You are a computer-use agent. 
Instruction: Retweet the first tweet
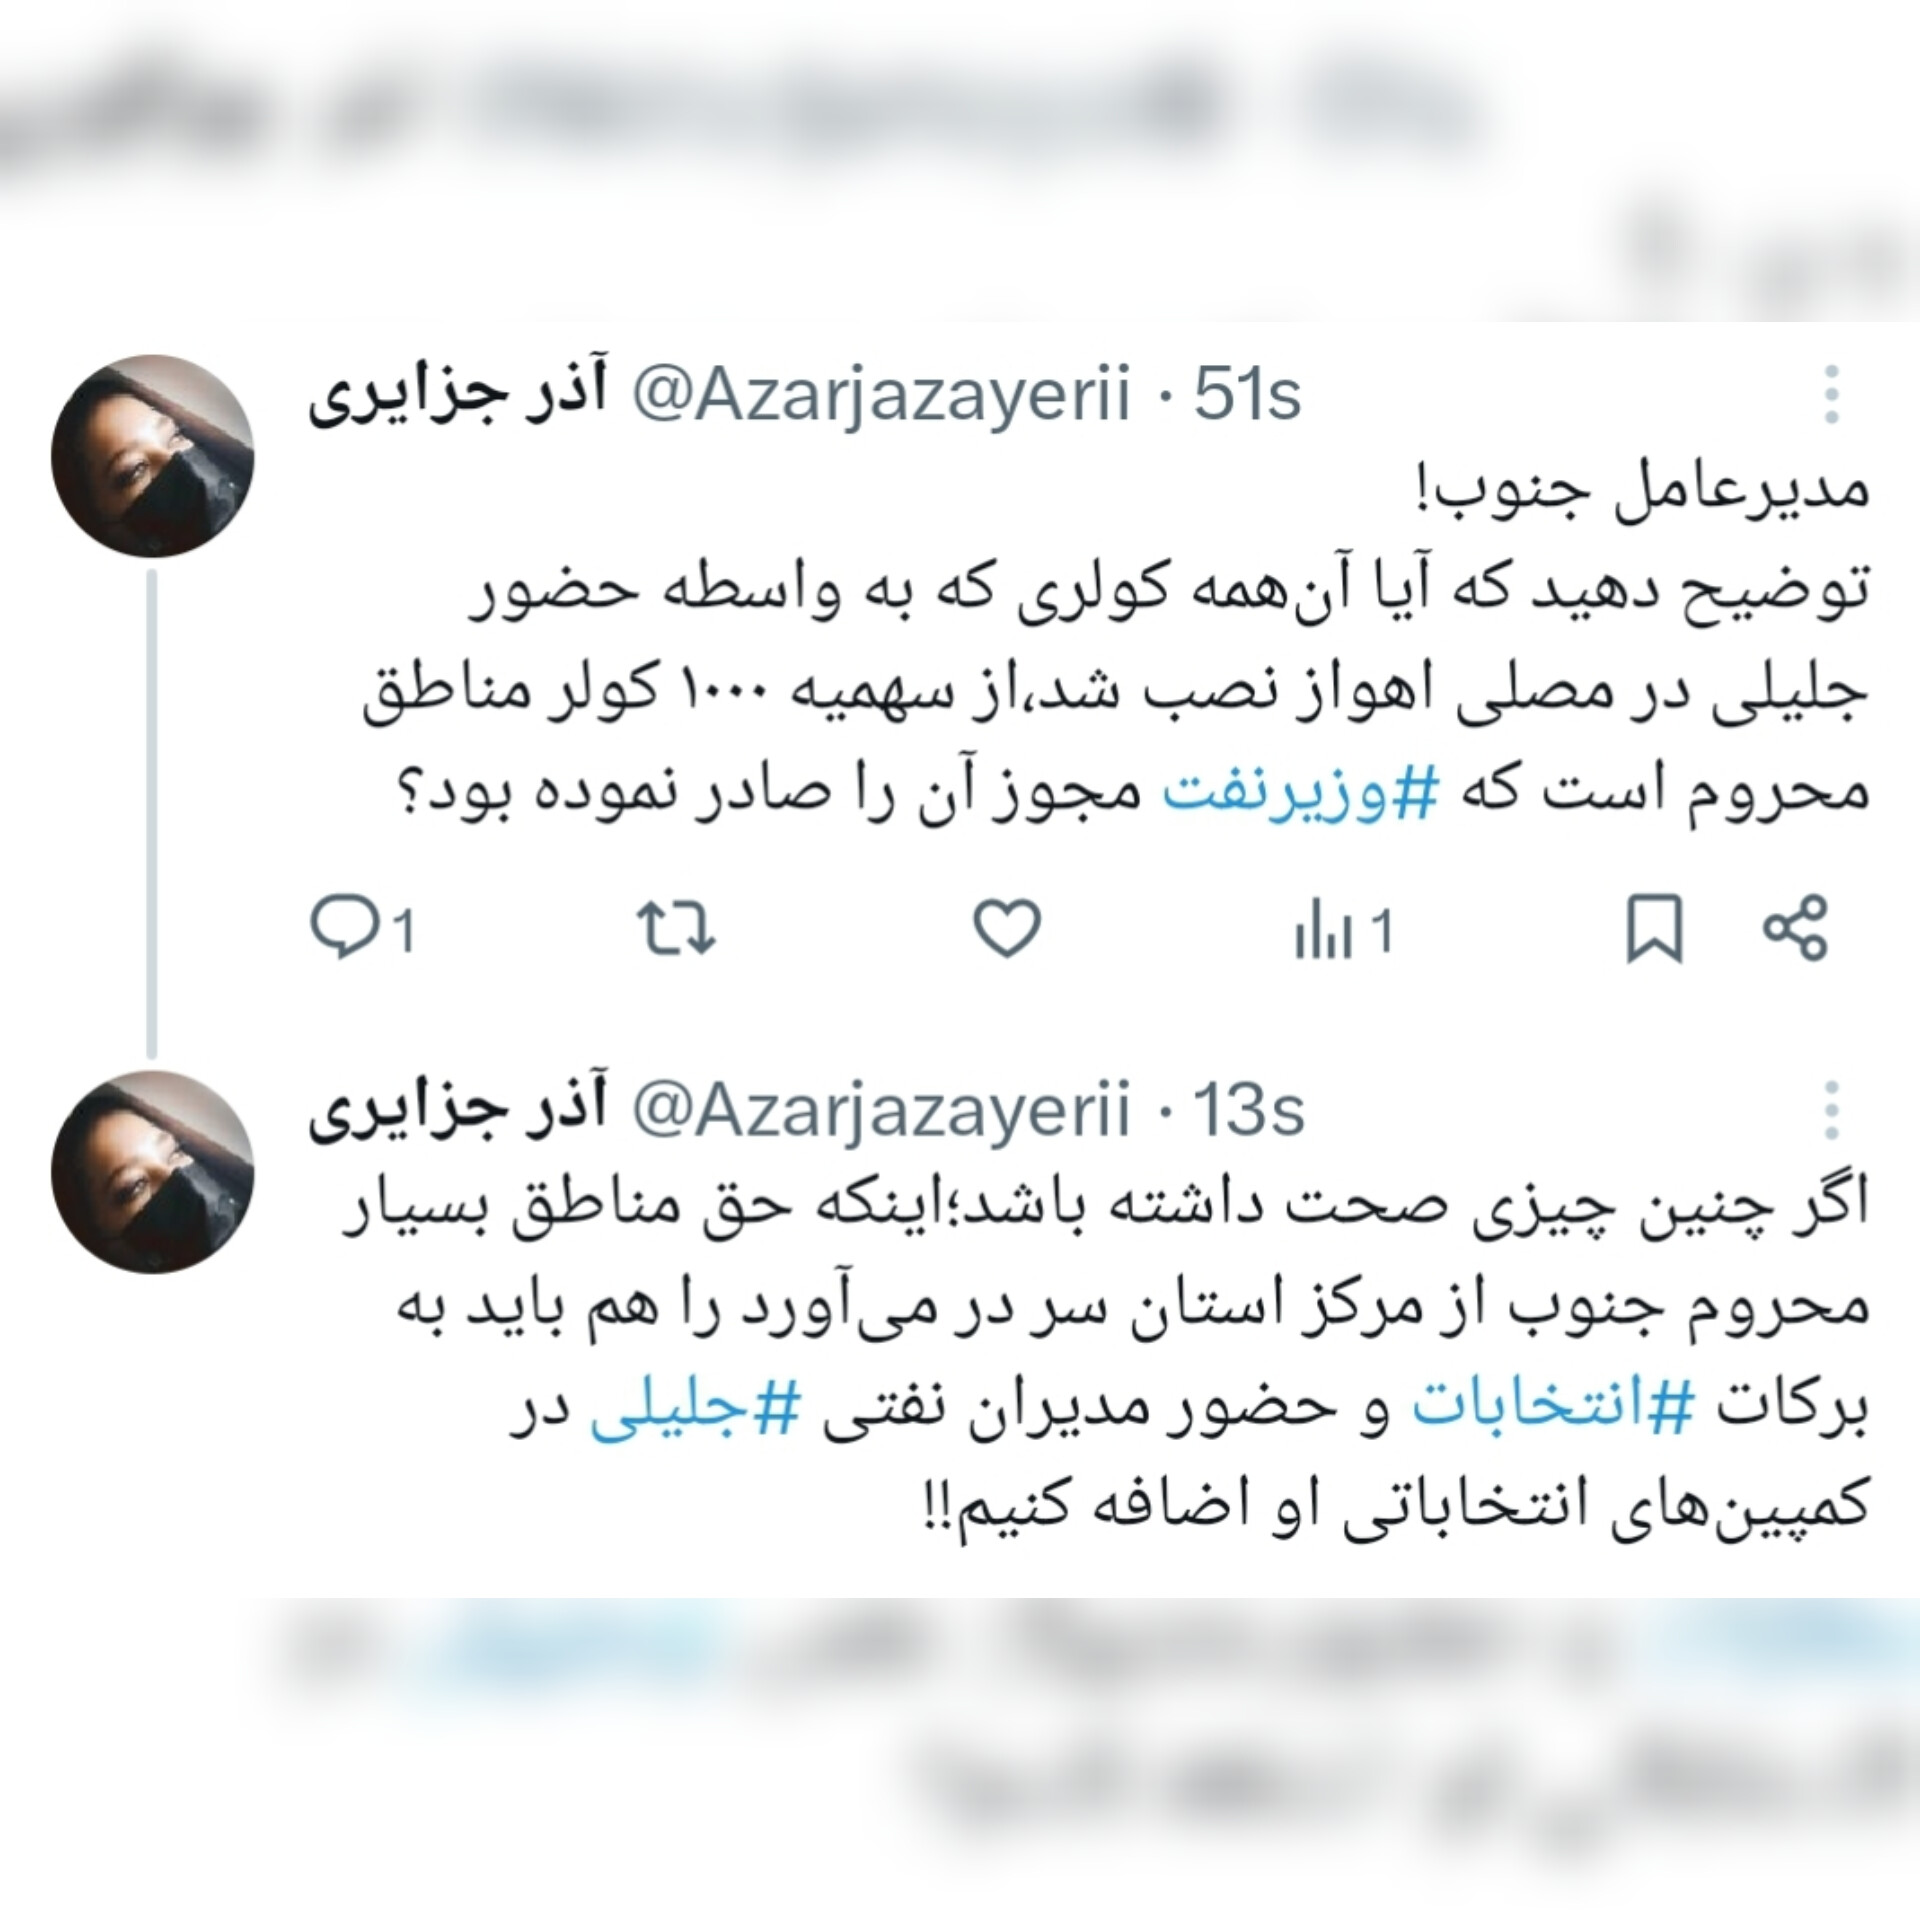click(677, 929)
